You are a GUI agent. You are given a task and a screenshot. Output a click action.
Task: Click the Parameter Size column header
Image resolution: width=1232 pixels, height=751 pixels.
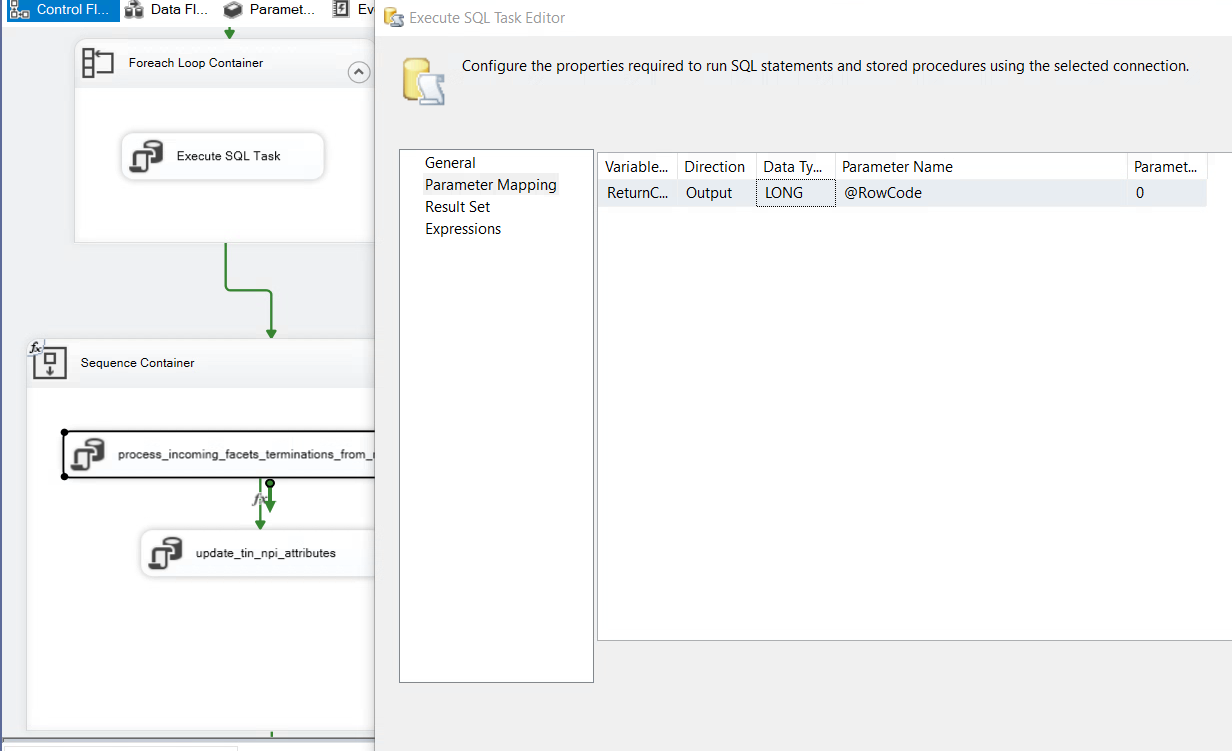[1167, 167]
